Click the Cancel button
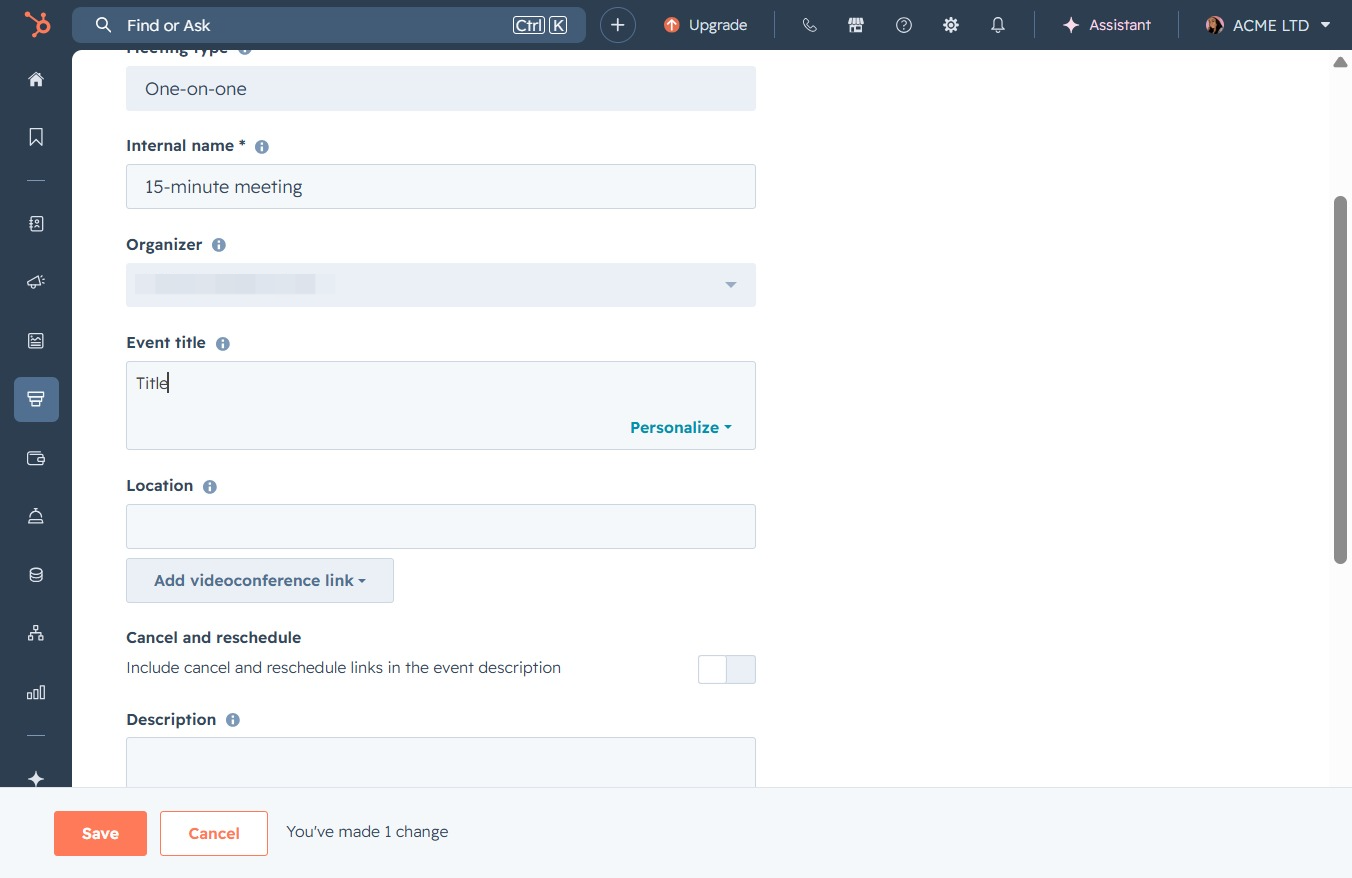 [x=214, y=833]
